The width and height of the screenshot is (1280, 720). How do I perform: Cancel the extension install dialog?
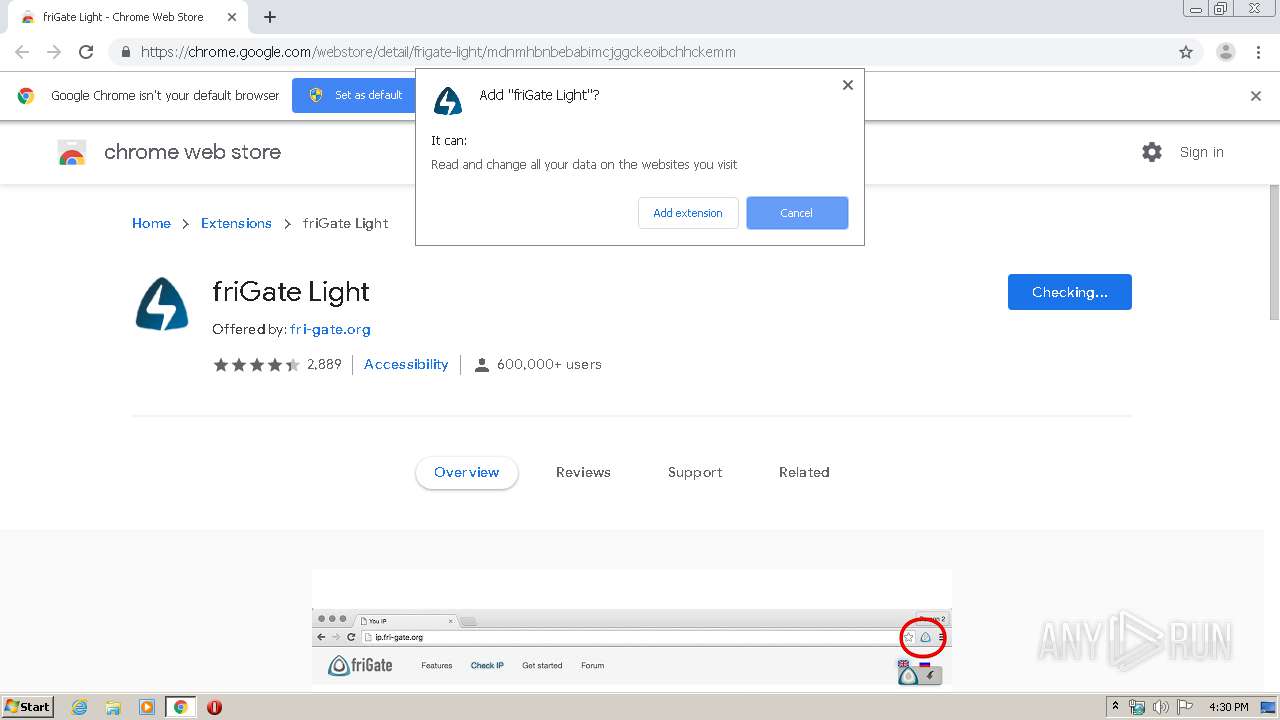click(x=797, y=213)
